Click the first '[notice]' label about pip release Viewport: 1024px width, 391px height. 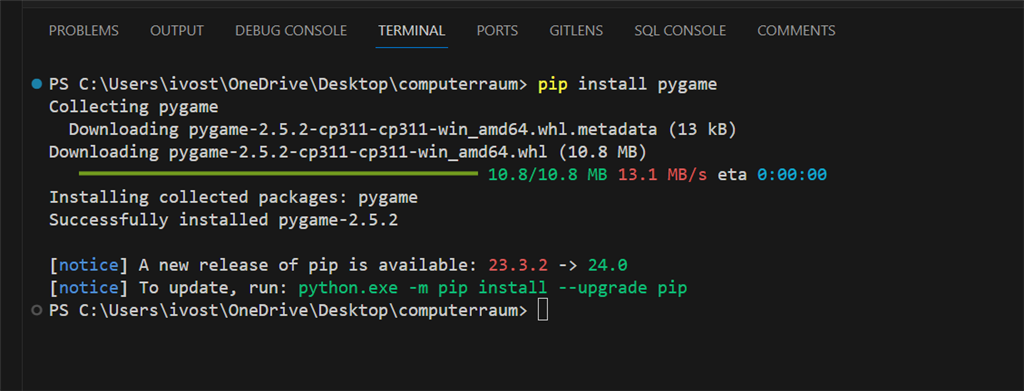click(89, 266)
